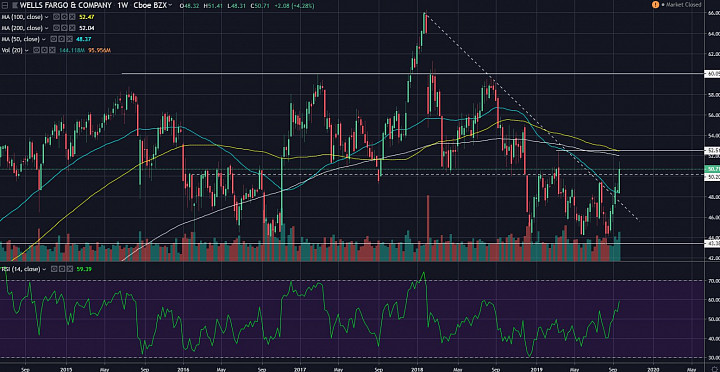Screen dimensions: 720x372
Task: Hide the MA (50, close) indicator
Action: pos(54,39)
